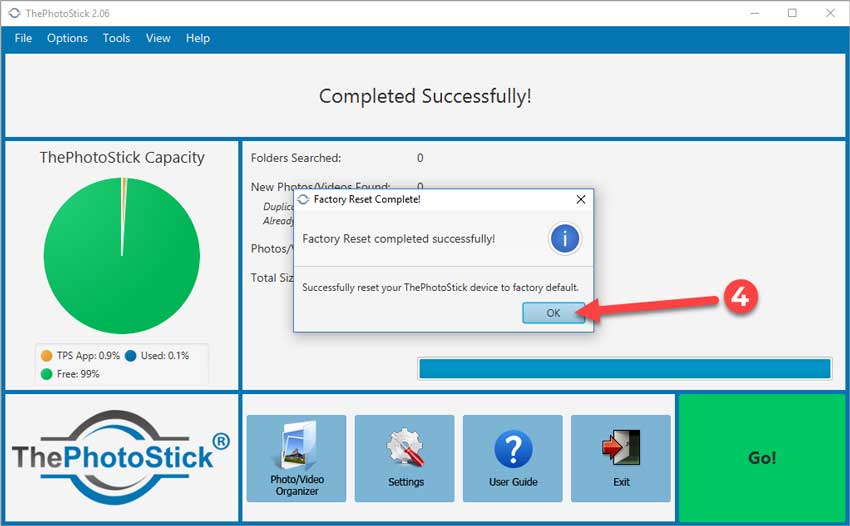Click the green Free legend swatch

47,374
